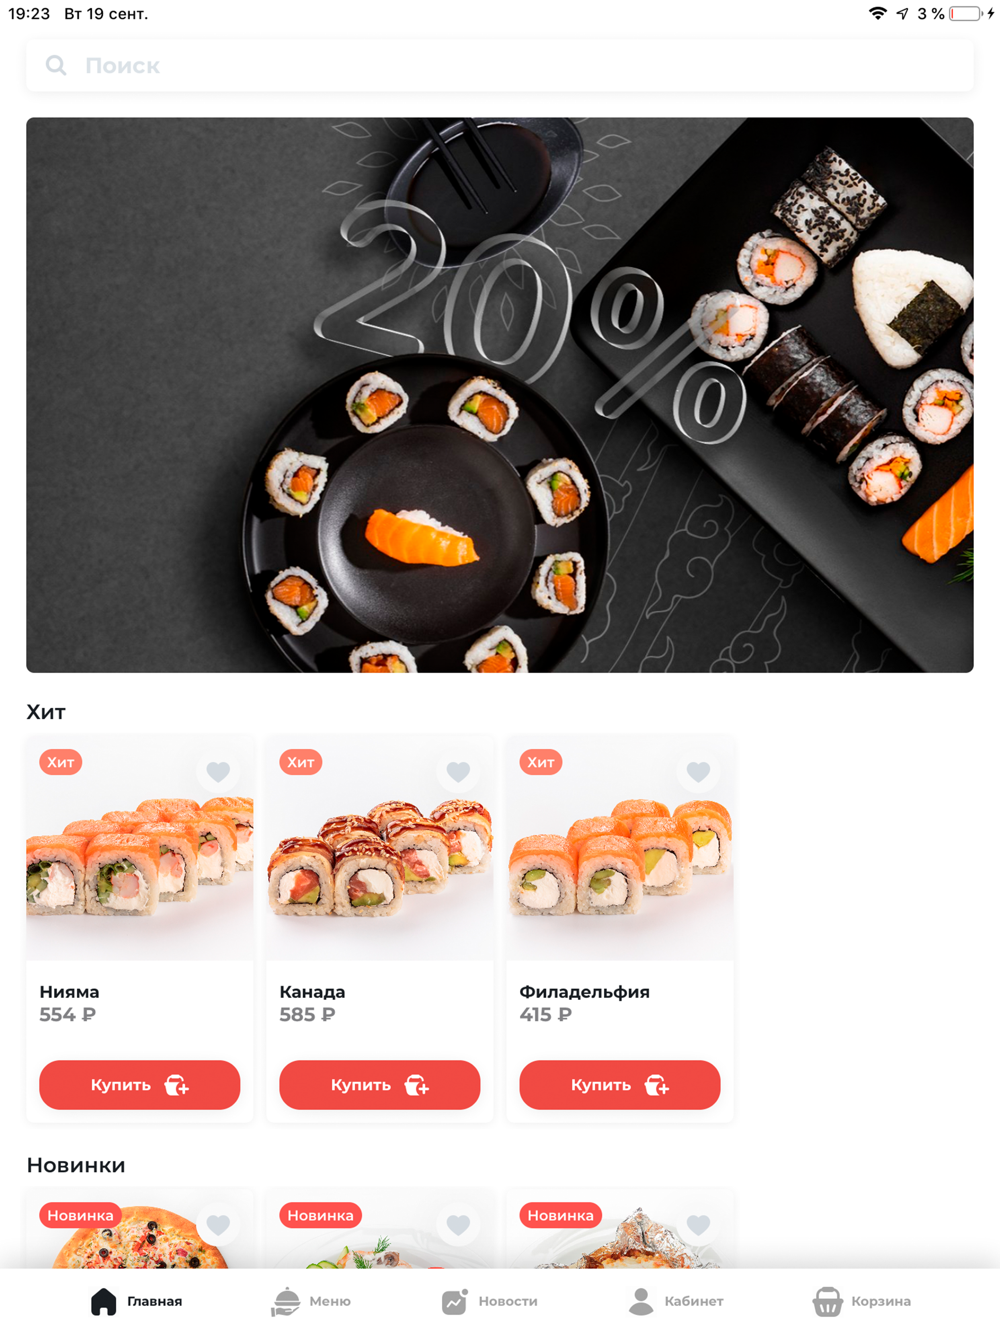Toggle the heart on Канада roll

click(x=458, y=771)
